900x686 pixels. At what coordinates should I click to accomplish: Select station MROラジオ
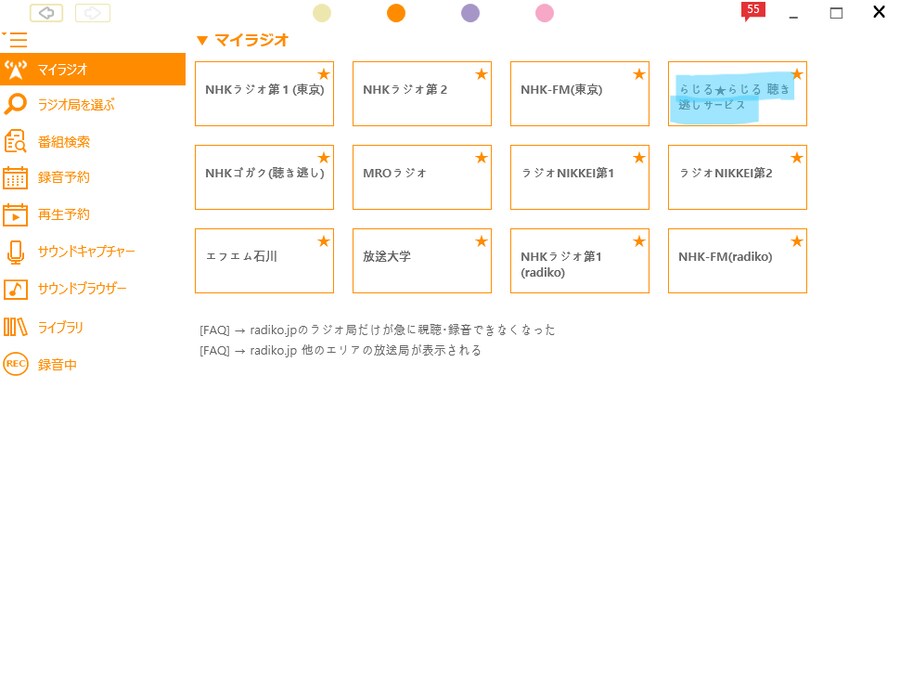coord(422,177)
